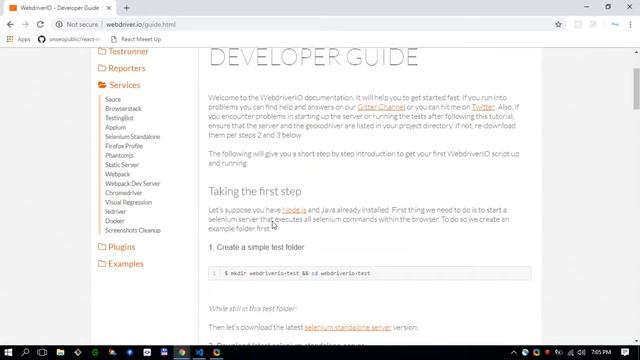
Task: Open the Webpack service page
Action: click(x=118, y=174)
